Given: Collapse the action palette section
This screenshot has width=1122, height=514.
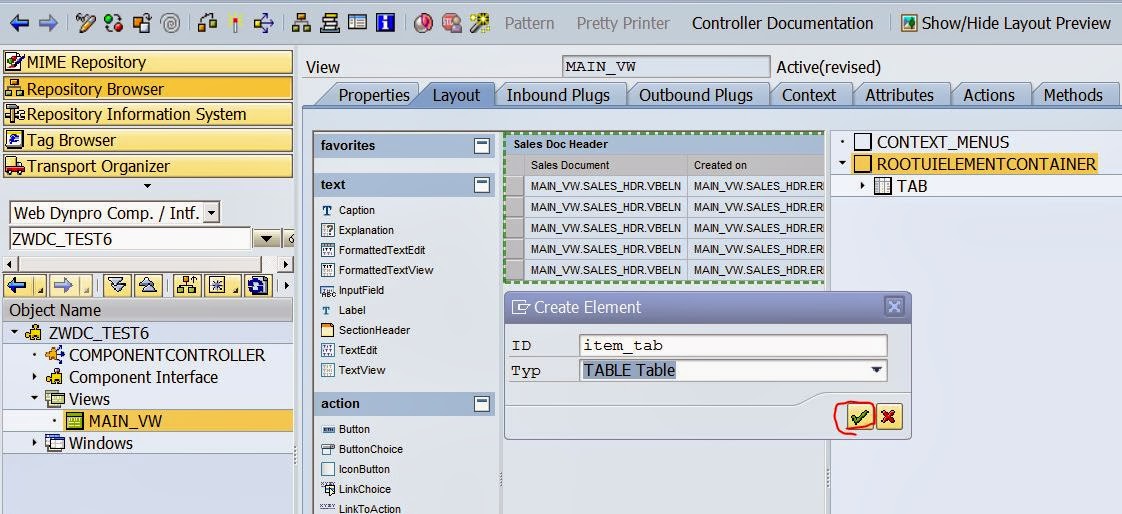Looking at the screenshot, I should (482, 404).
